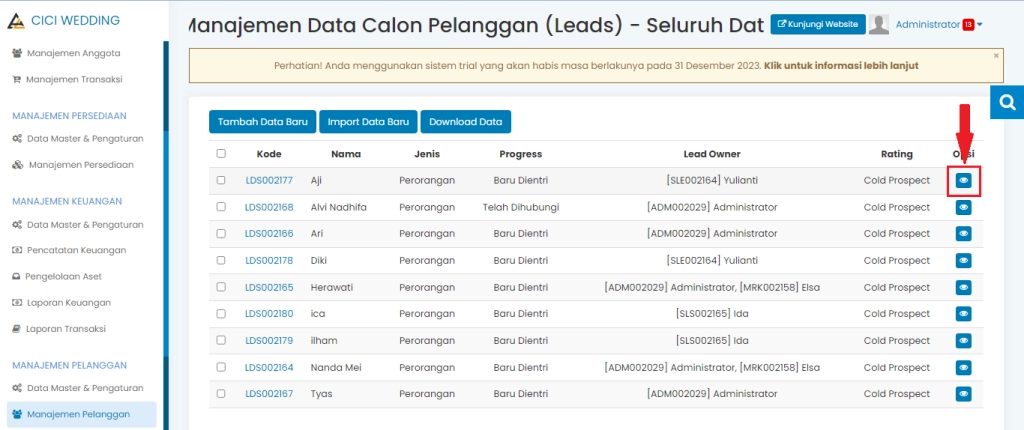View details of lead Tyas
The height and width of the screenshot is (430, 1024).
pos(963,394)
